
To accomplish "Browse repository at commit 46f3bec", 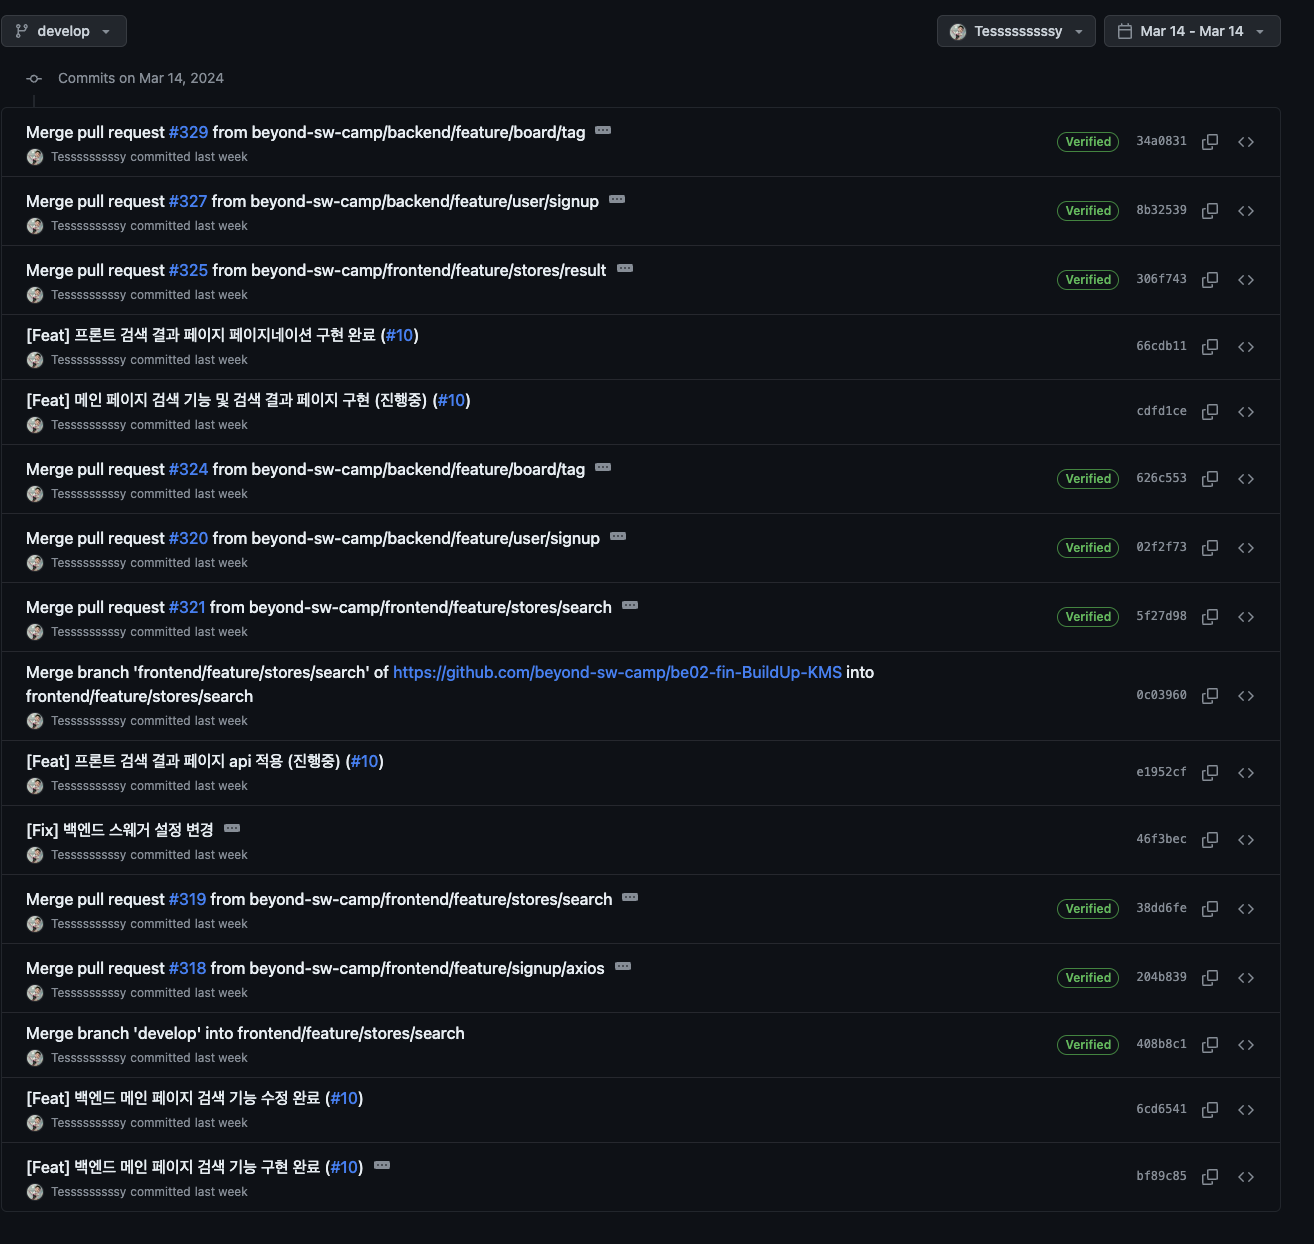I will (1246, 840).
